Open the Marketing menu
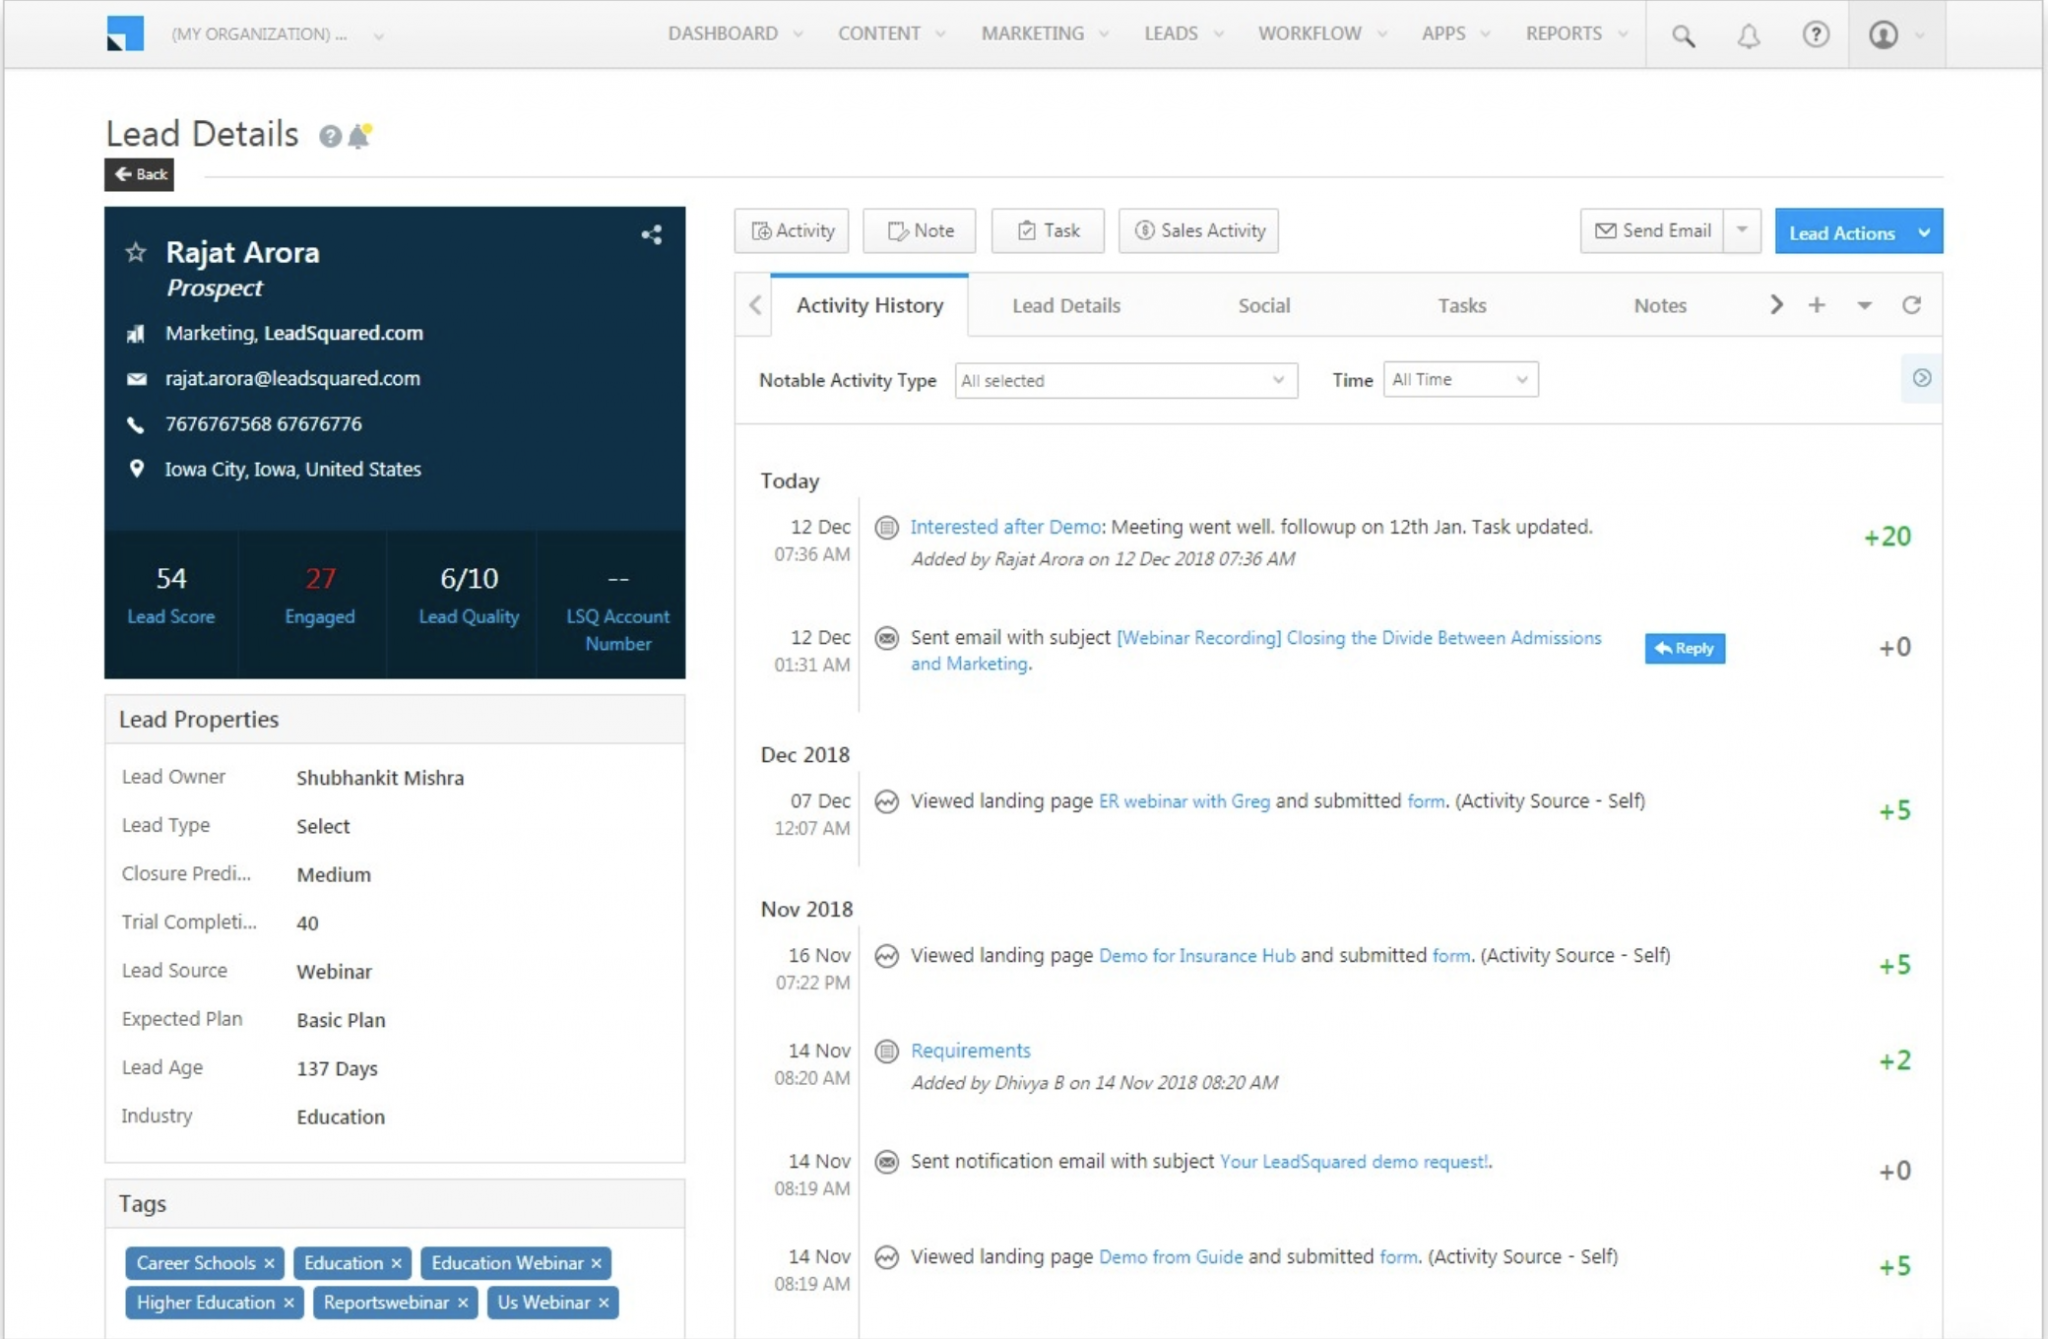 click(x=1044, y=33)
